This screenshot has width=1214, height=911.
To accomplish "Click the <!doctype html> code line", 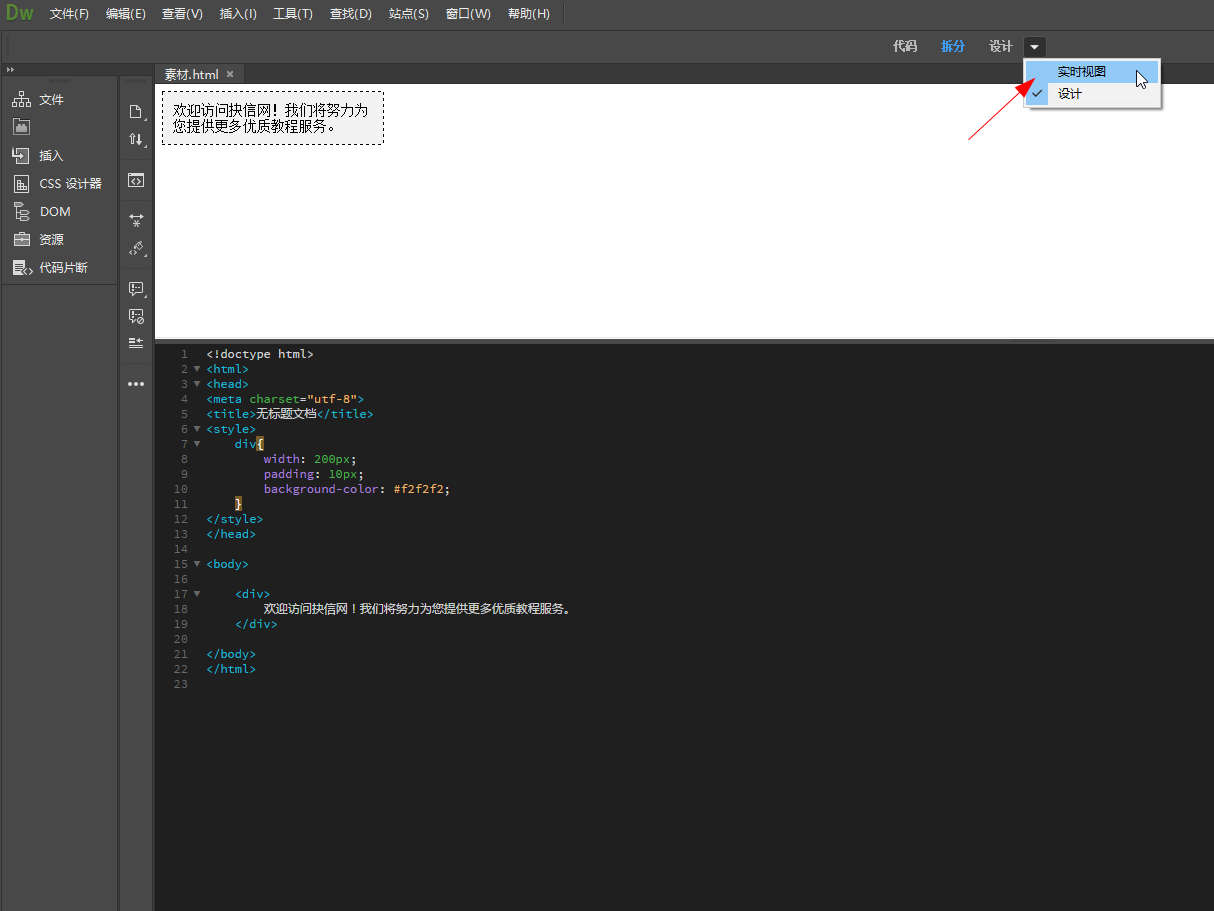I will click(x=260, y=354).
